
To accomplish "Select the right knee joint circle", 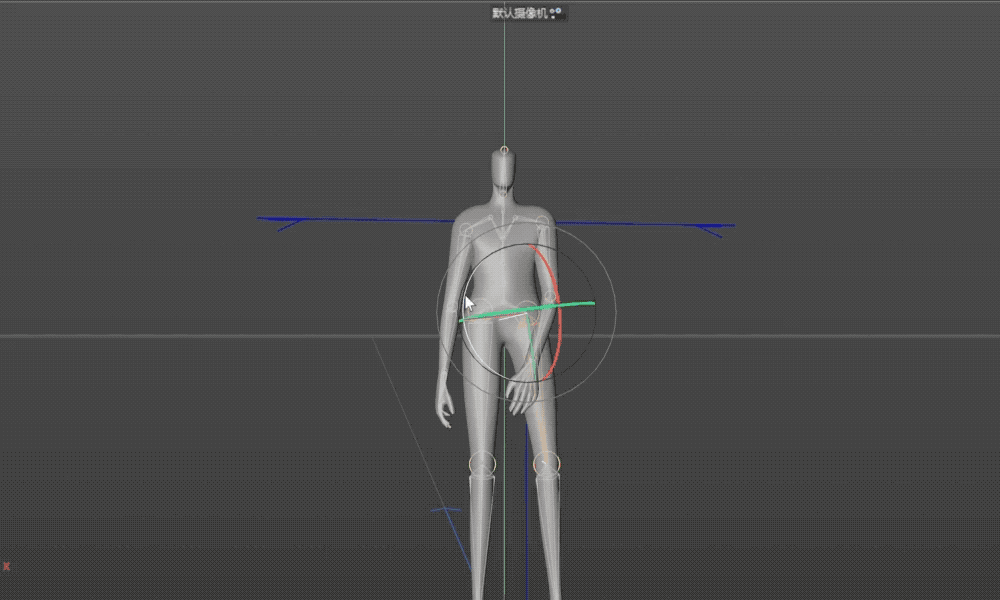I will tap(545, 463).
